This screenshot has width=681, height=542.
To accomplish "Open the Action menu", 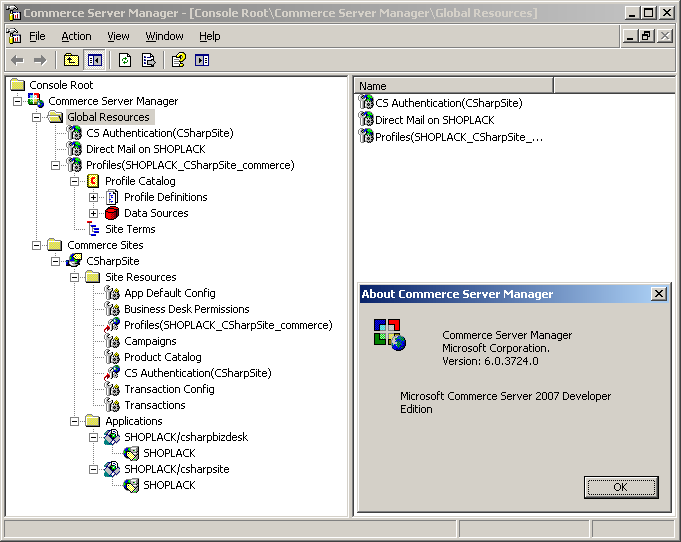I will (x=76, y=36).
